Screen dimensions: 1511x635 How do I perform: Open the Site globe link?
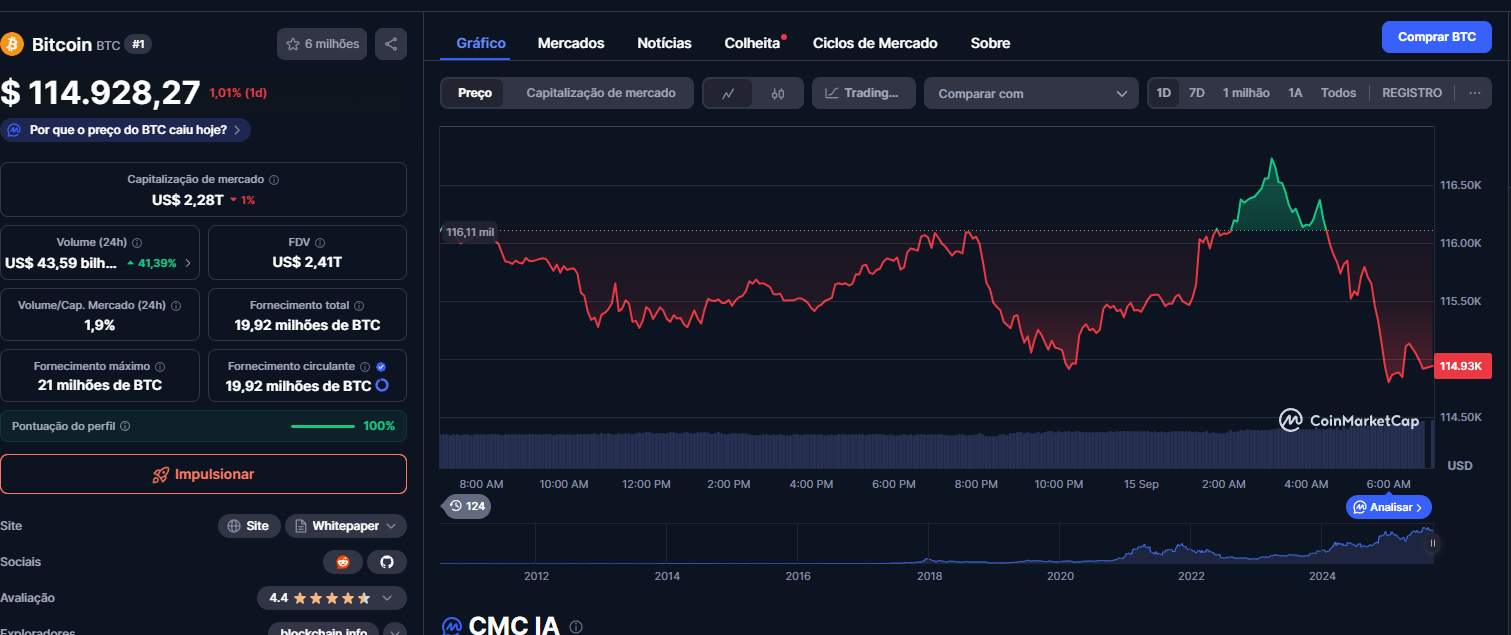(249, 526)
